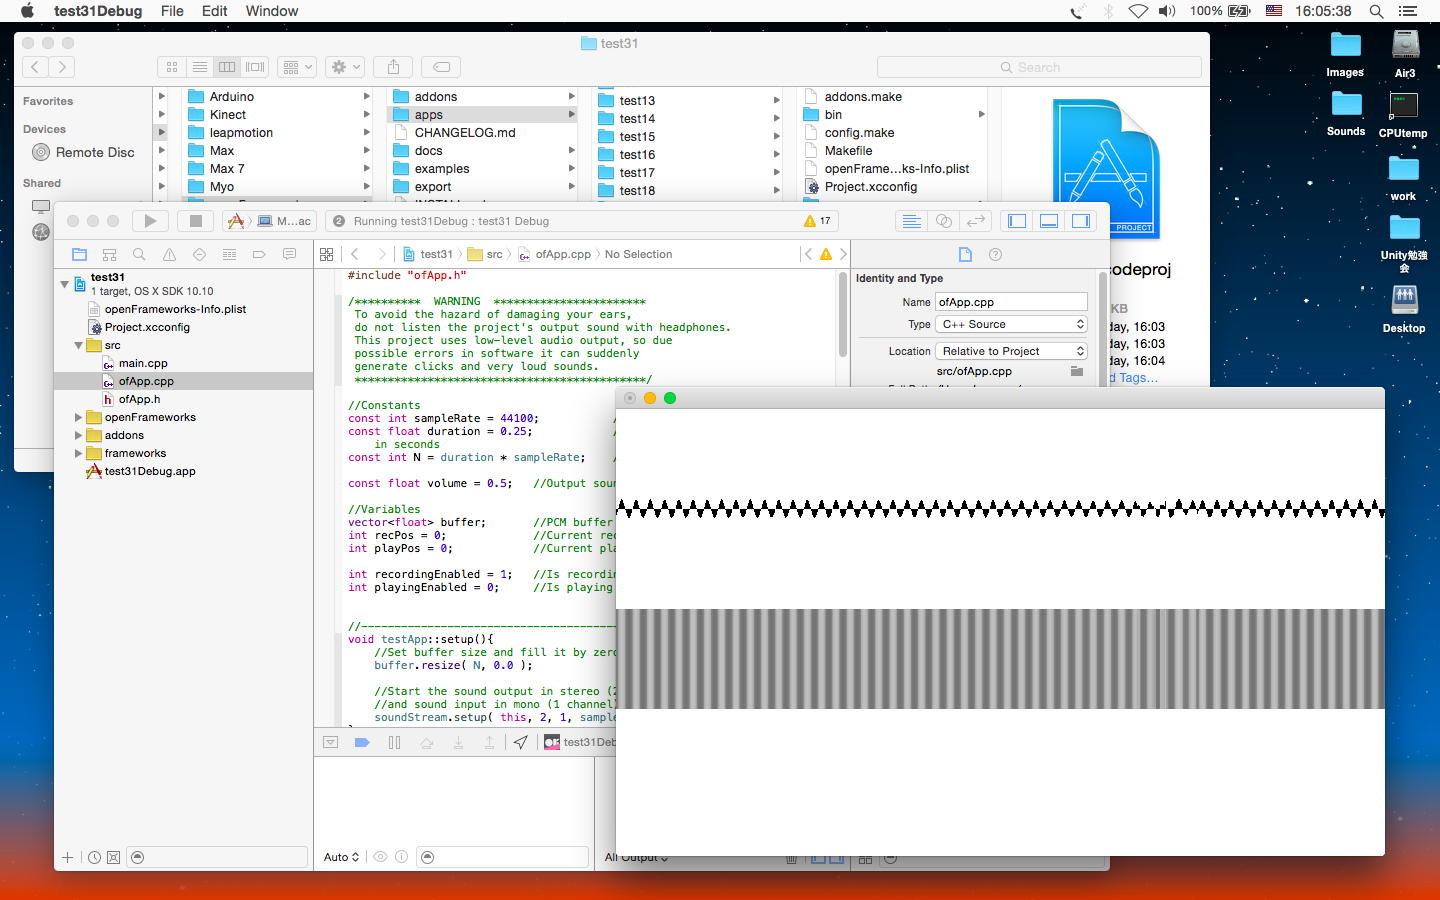Click the Simulate Location arrow icon

[x=521, y=743]
